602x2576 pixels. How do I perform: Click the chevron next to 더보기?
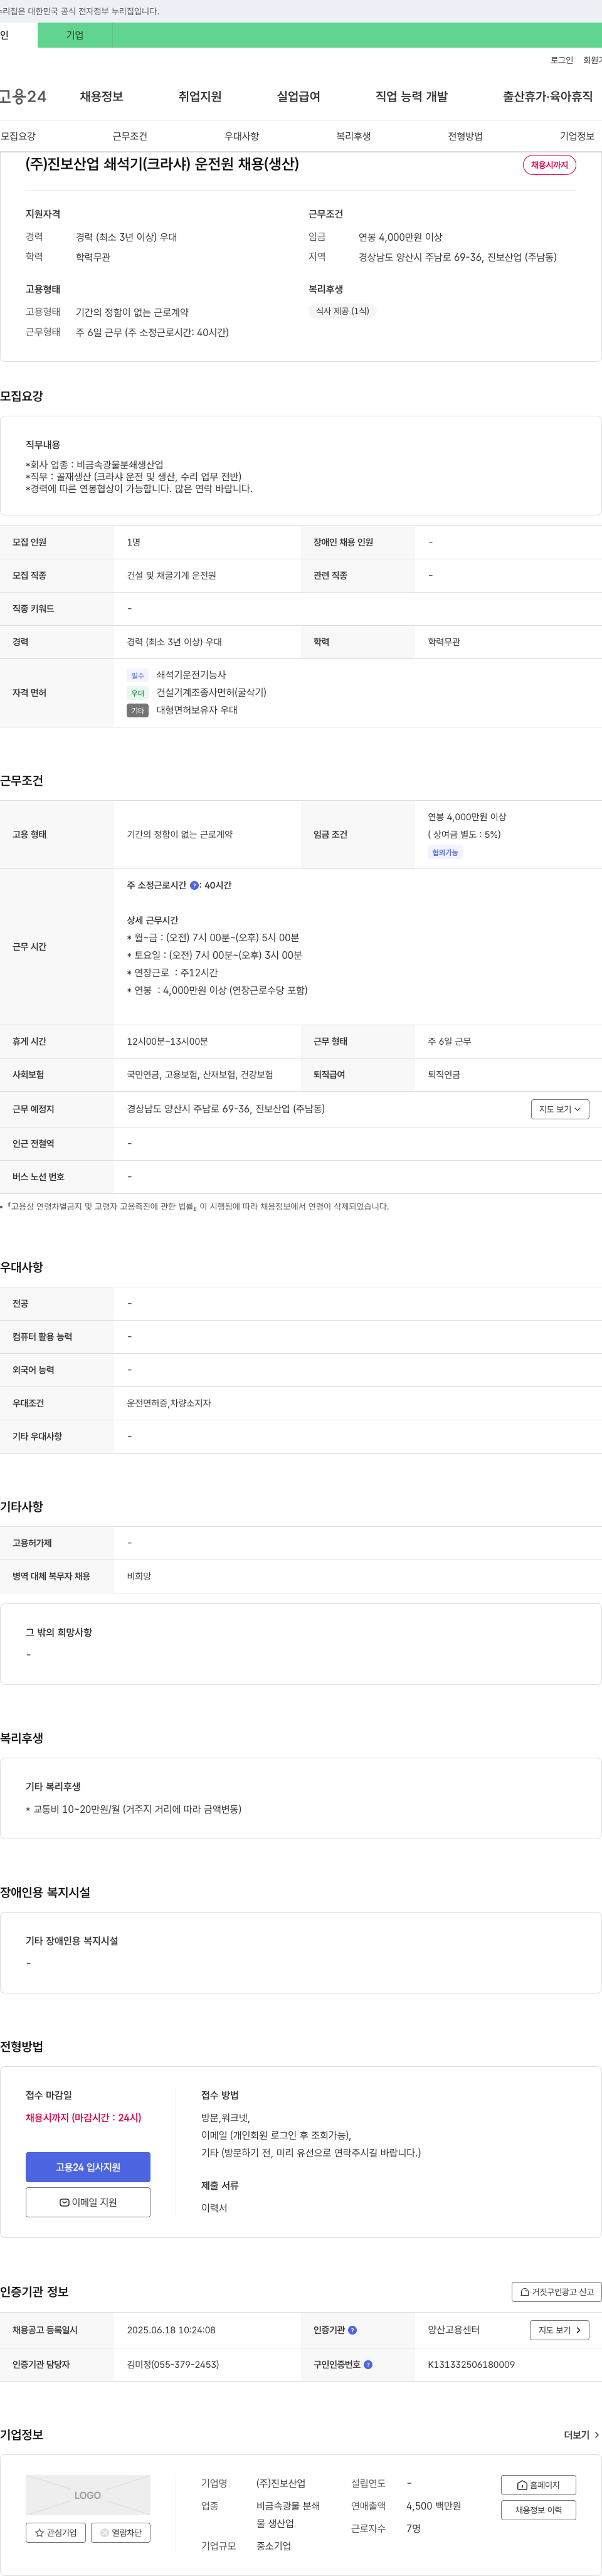pos(597,2435)
